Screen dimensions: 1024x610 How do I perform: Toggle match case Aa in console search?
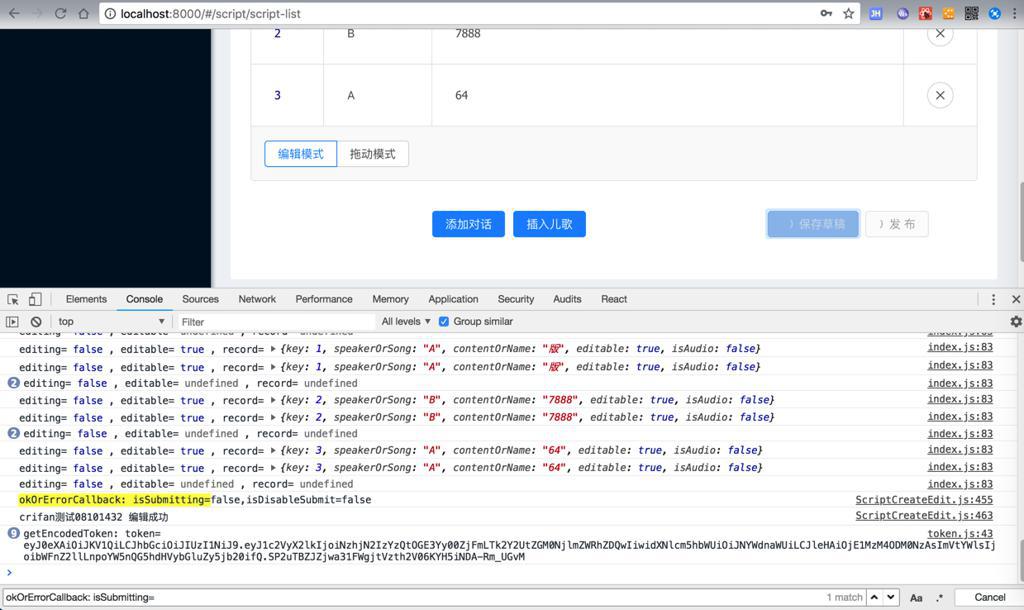[916, 598]
